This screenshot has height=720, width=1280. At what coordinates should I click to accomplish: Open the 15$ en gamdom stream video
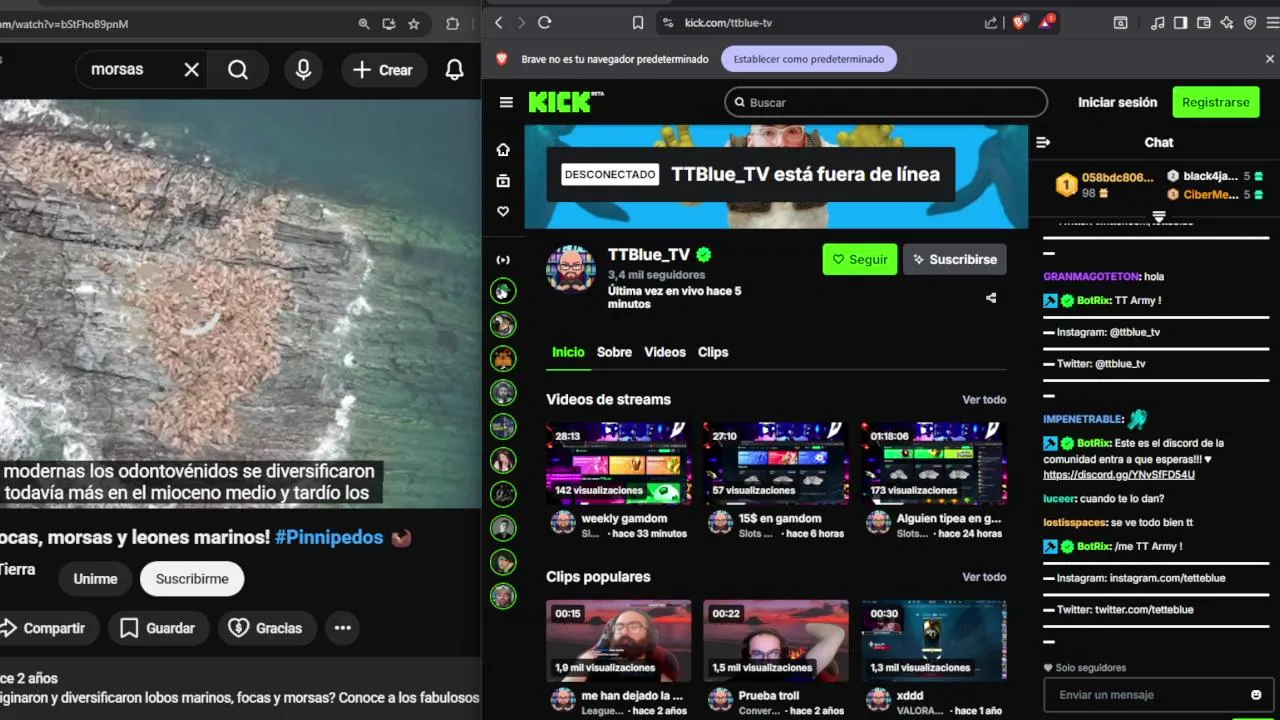tap(775, 463)
